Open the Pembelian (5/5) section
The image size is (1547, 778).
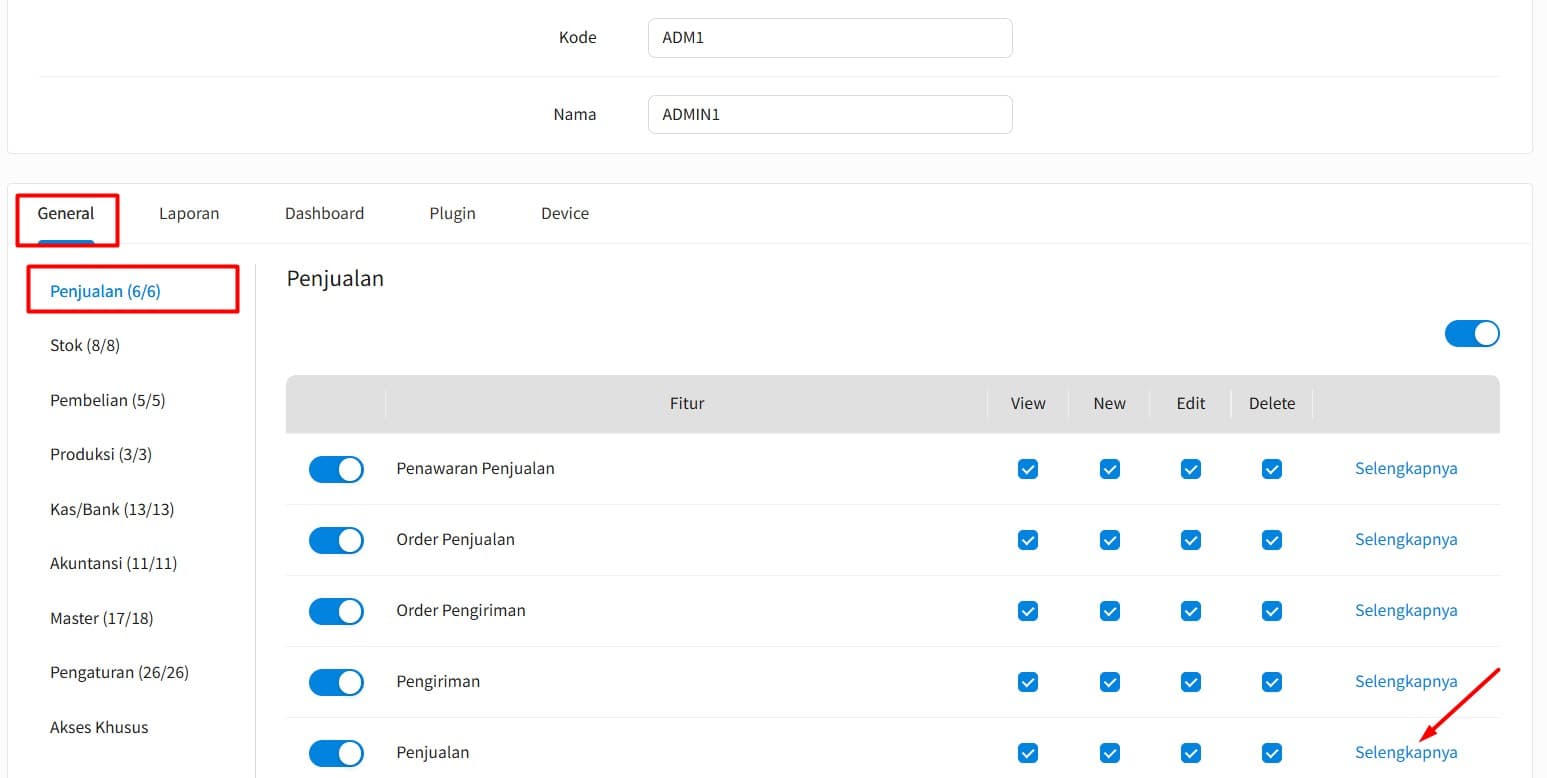pyautogui.click(x=107, y=400)
